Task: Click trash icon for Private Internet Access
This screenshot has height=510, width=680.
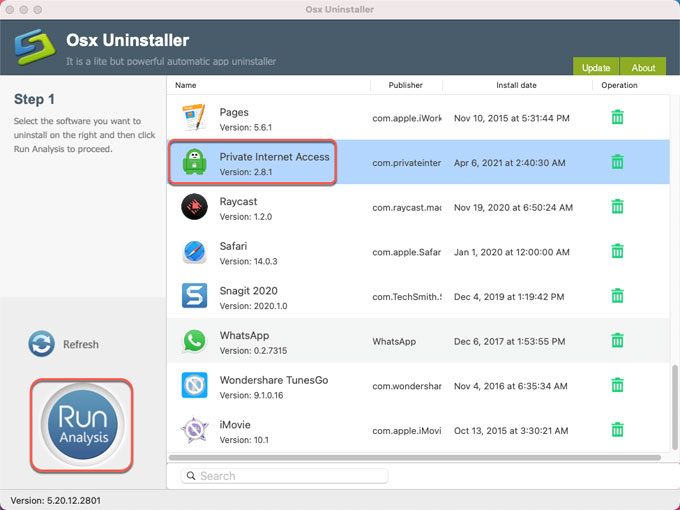Action: [618, 162]
